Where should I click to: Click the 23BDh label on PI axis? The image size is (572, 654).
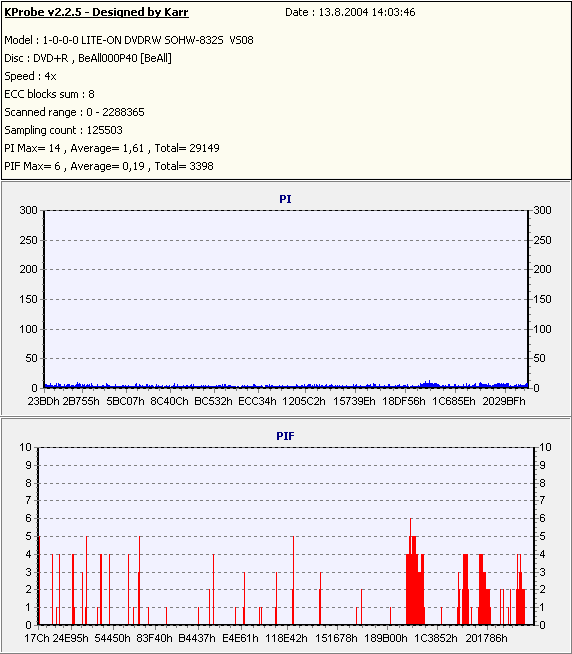[43, 401]
